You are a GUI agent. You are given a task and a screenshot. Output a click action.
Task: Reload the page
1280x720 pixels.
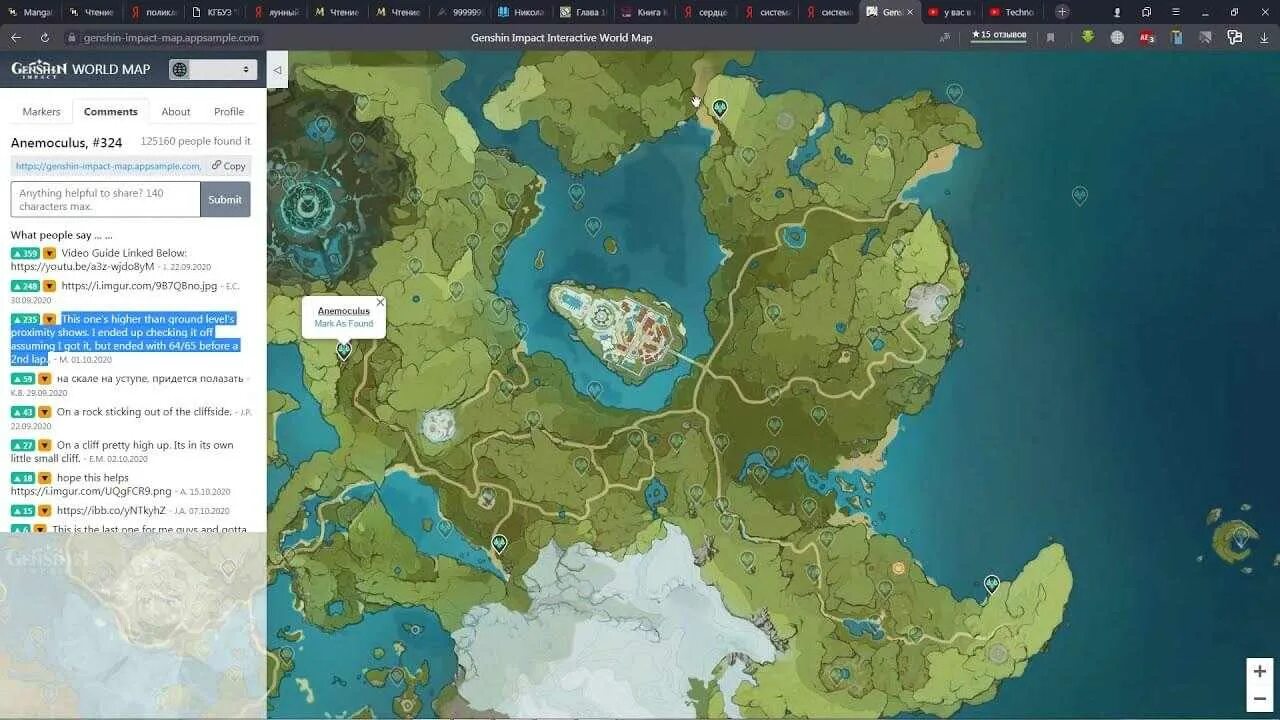pos(45,37)
